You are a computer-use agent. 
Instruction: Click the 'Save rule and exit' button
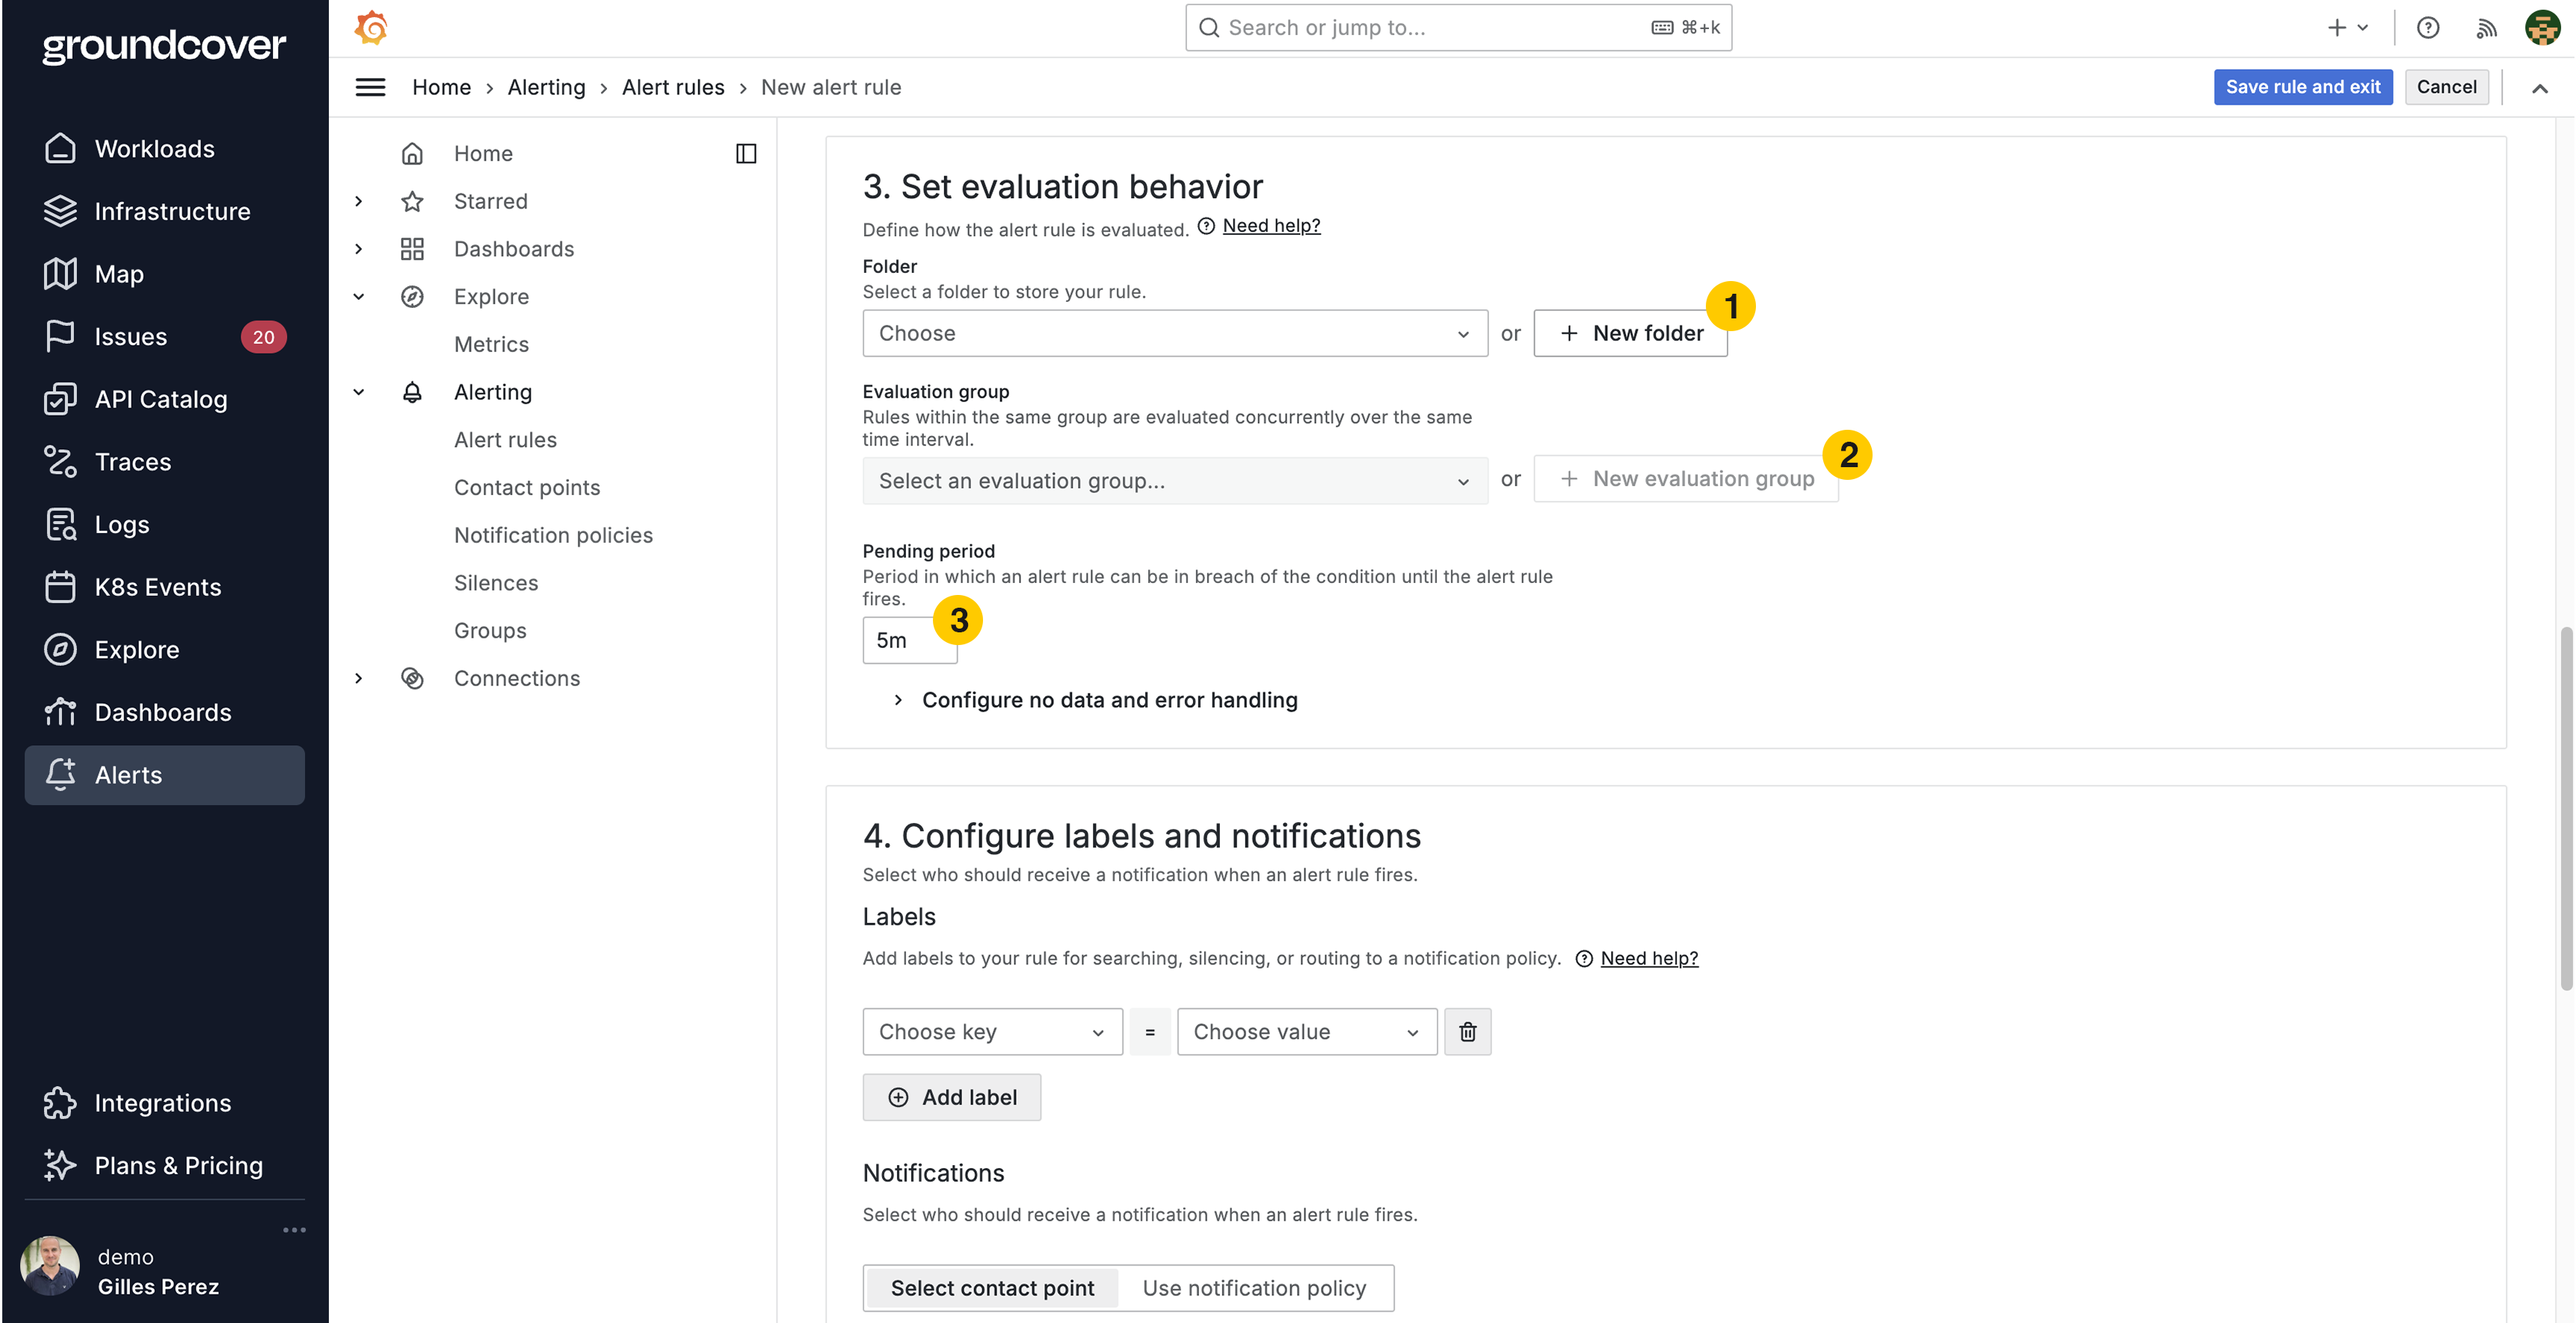coord(2302,87)
